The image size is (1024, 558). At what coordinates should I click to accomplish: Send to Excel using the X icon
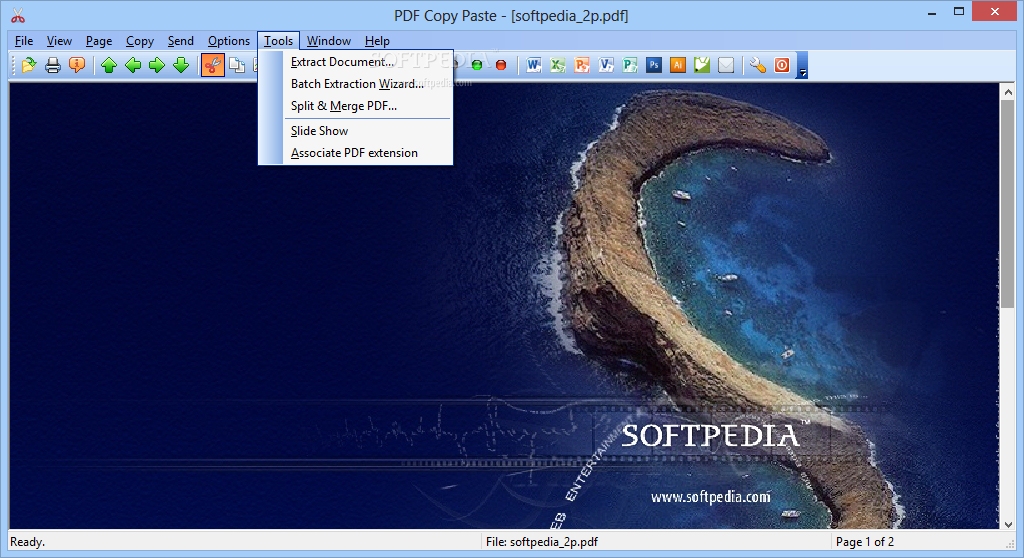[x=558, y=65]
